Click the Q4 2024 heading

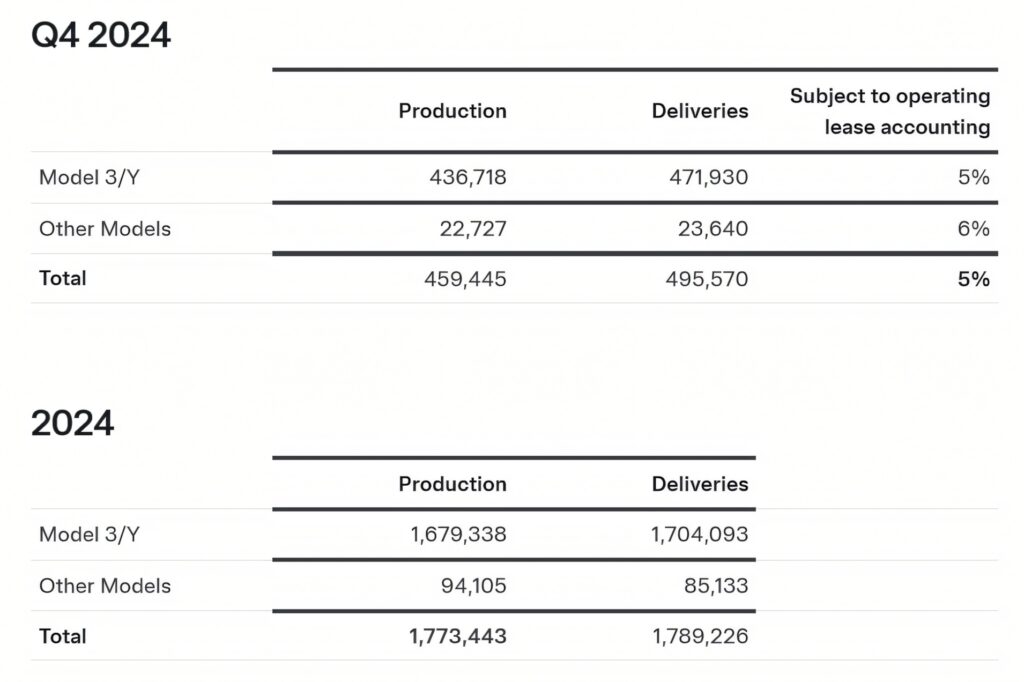pos(101,36)
